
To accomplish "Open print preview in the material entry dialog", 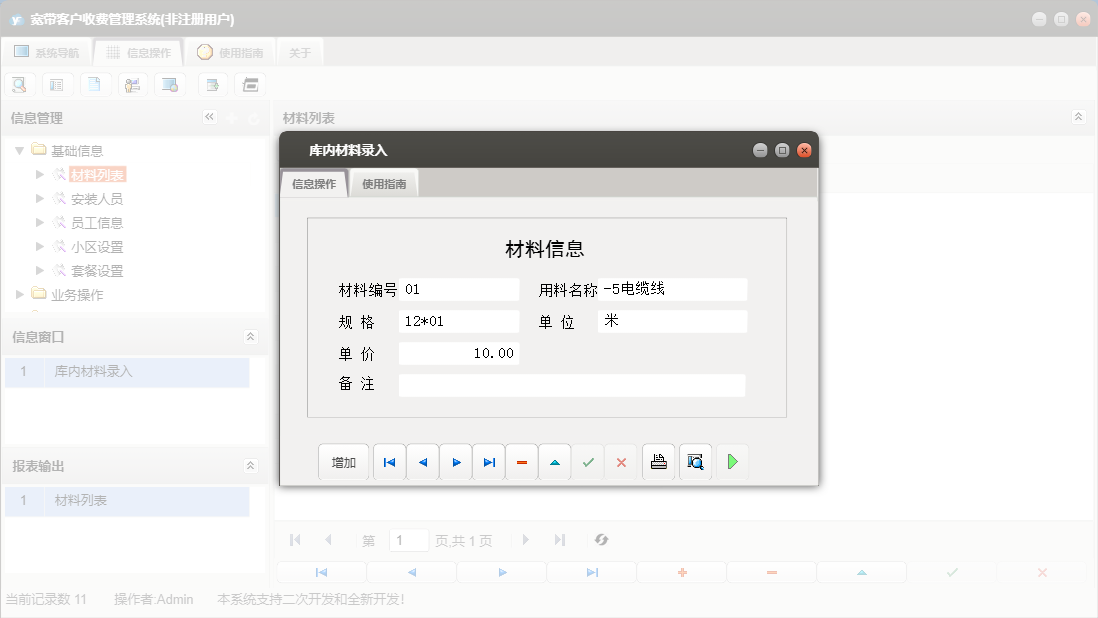I will [695, 461].
